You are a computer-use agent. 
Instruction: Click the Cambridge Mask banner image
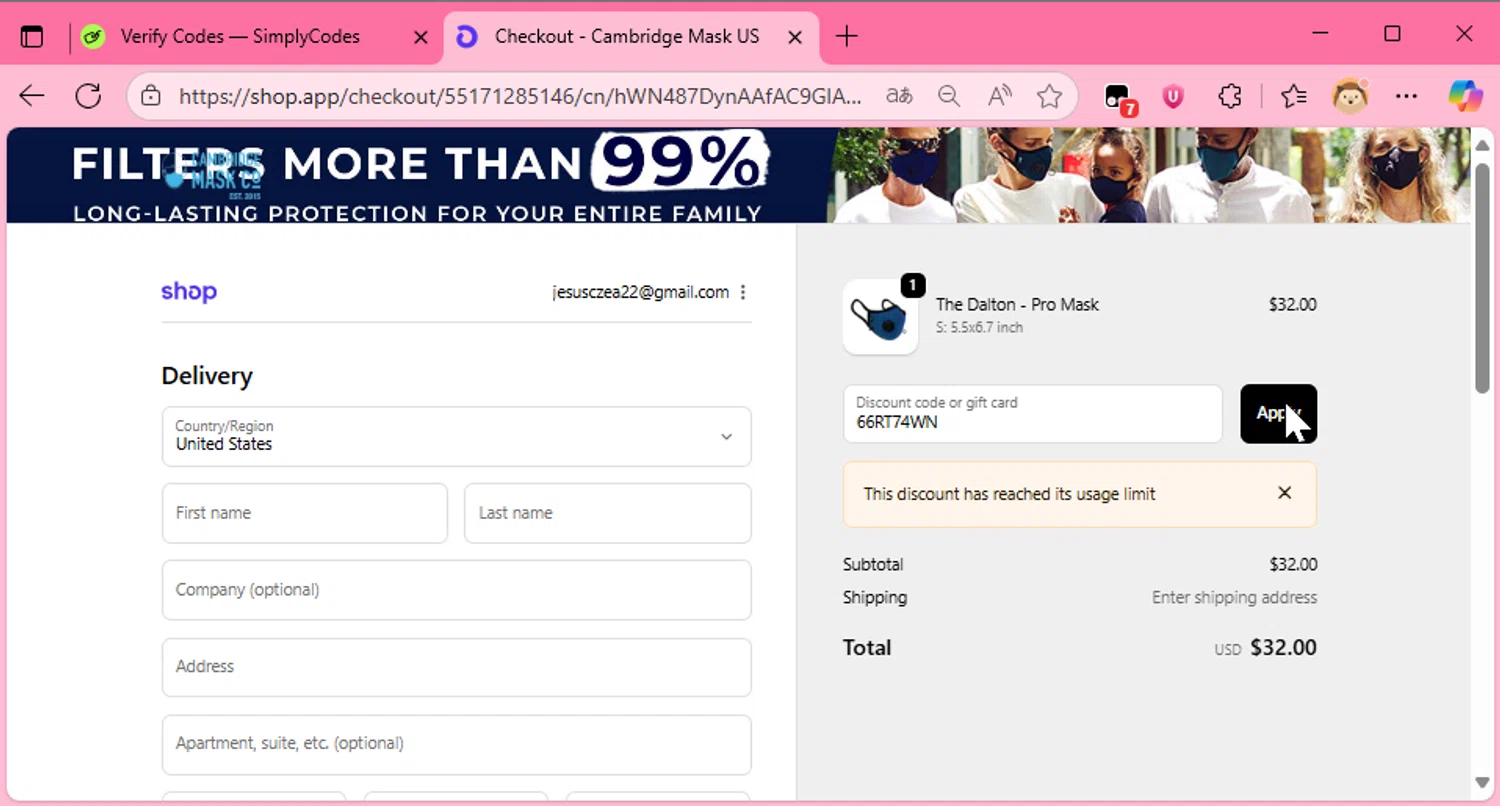(738, 175)
